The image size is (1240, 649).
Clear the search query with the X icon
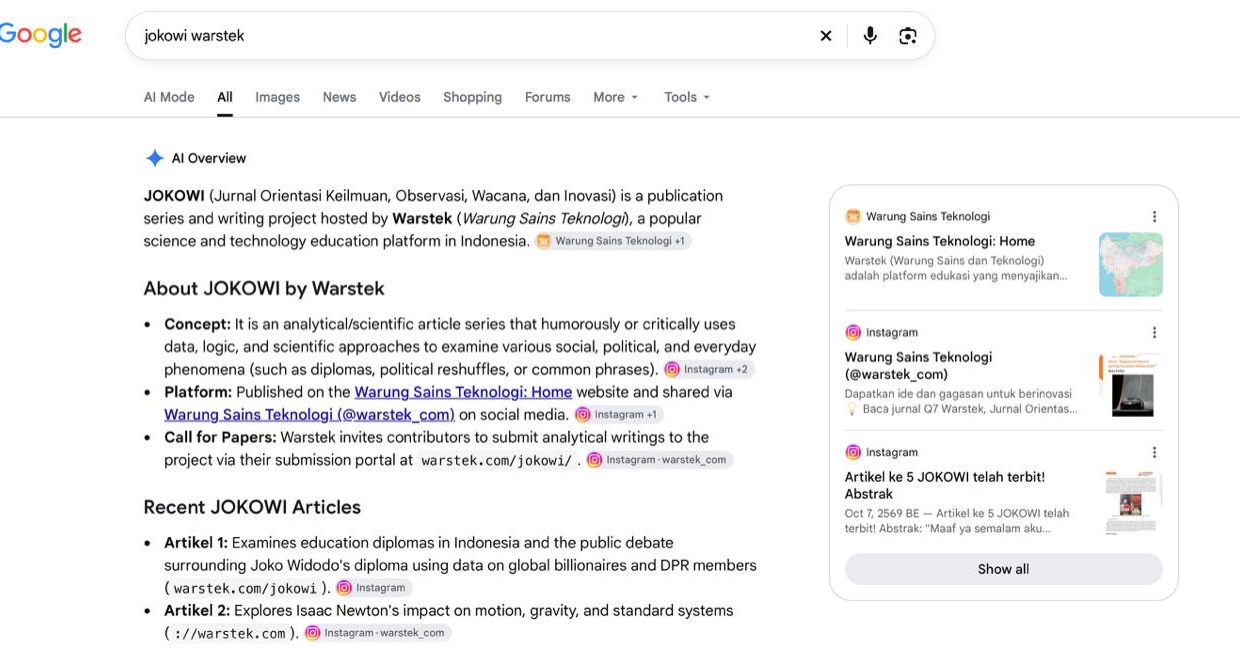826,36
